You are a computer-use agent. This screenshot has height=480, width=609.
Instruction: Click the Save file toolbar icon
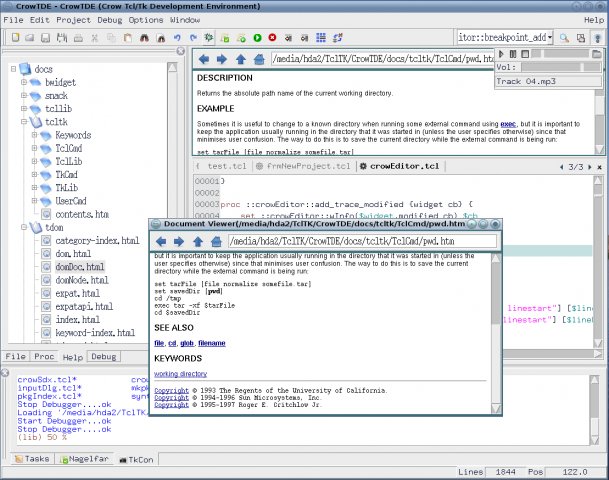(x=45, y=38)
